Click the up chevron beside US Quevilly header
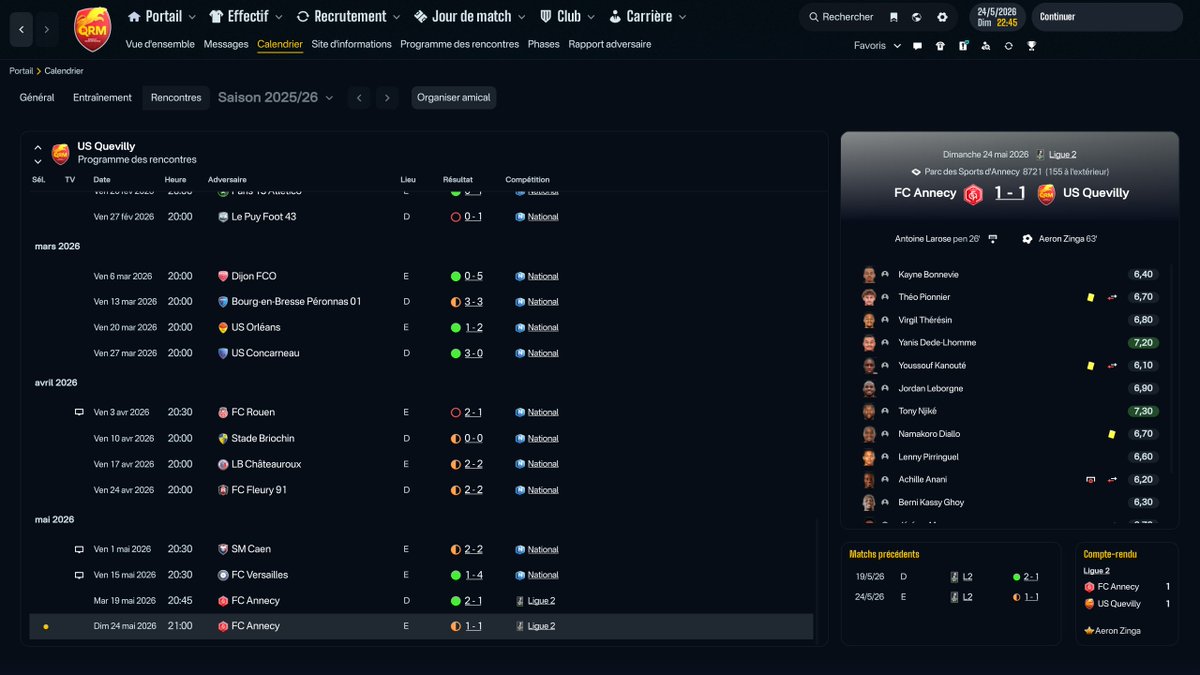The height and width of the screenshot is (675, 1200). (x=38, y=147)
